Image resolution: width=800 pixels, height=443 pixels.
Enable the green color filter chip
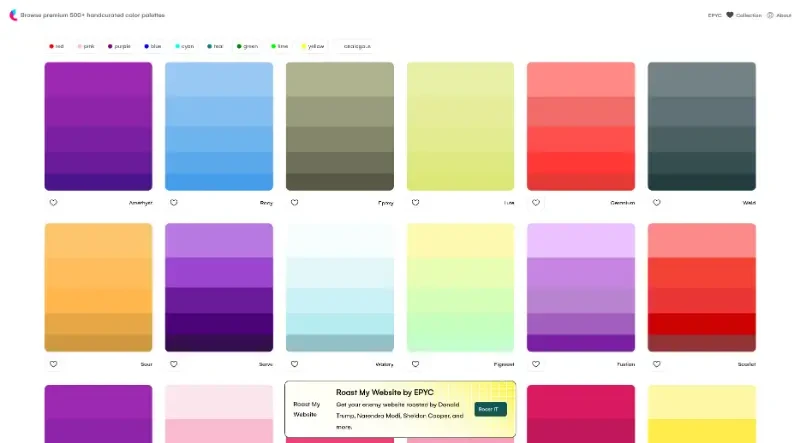[x=247, y=46]
